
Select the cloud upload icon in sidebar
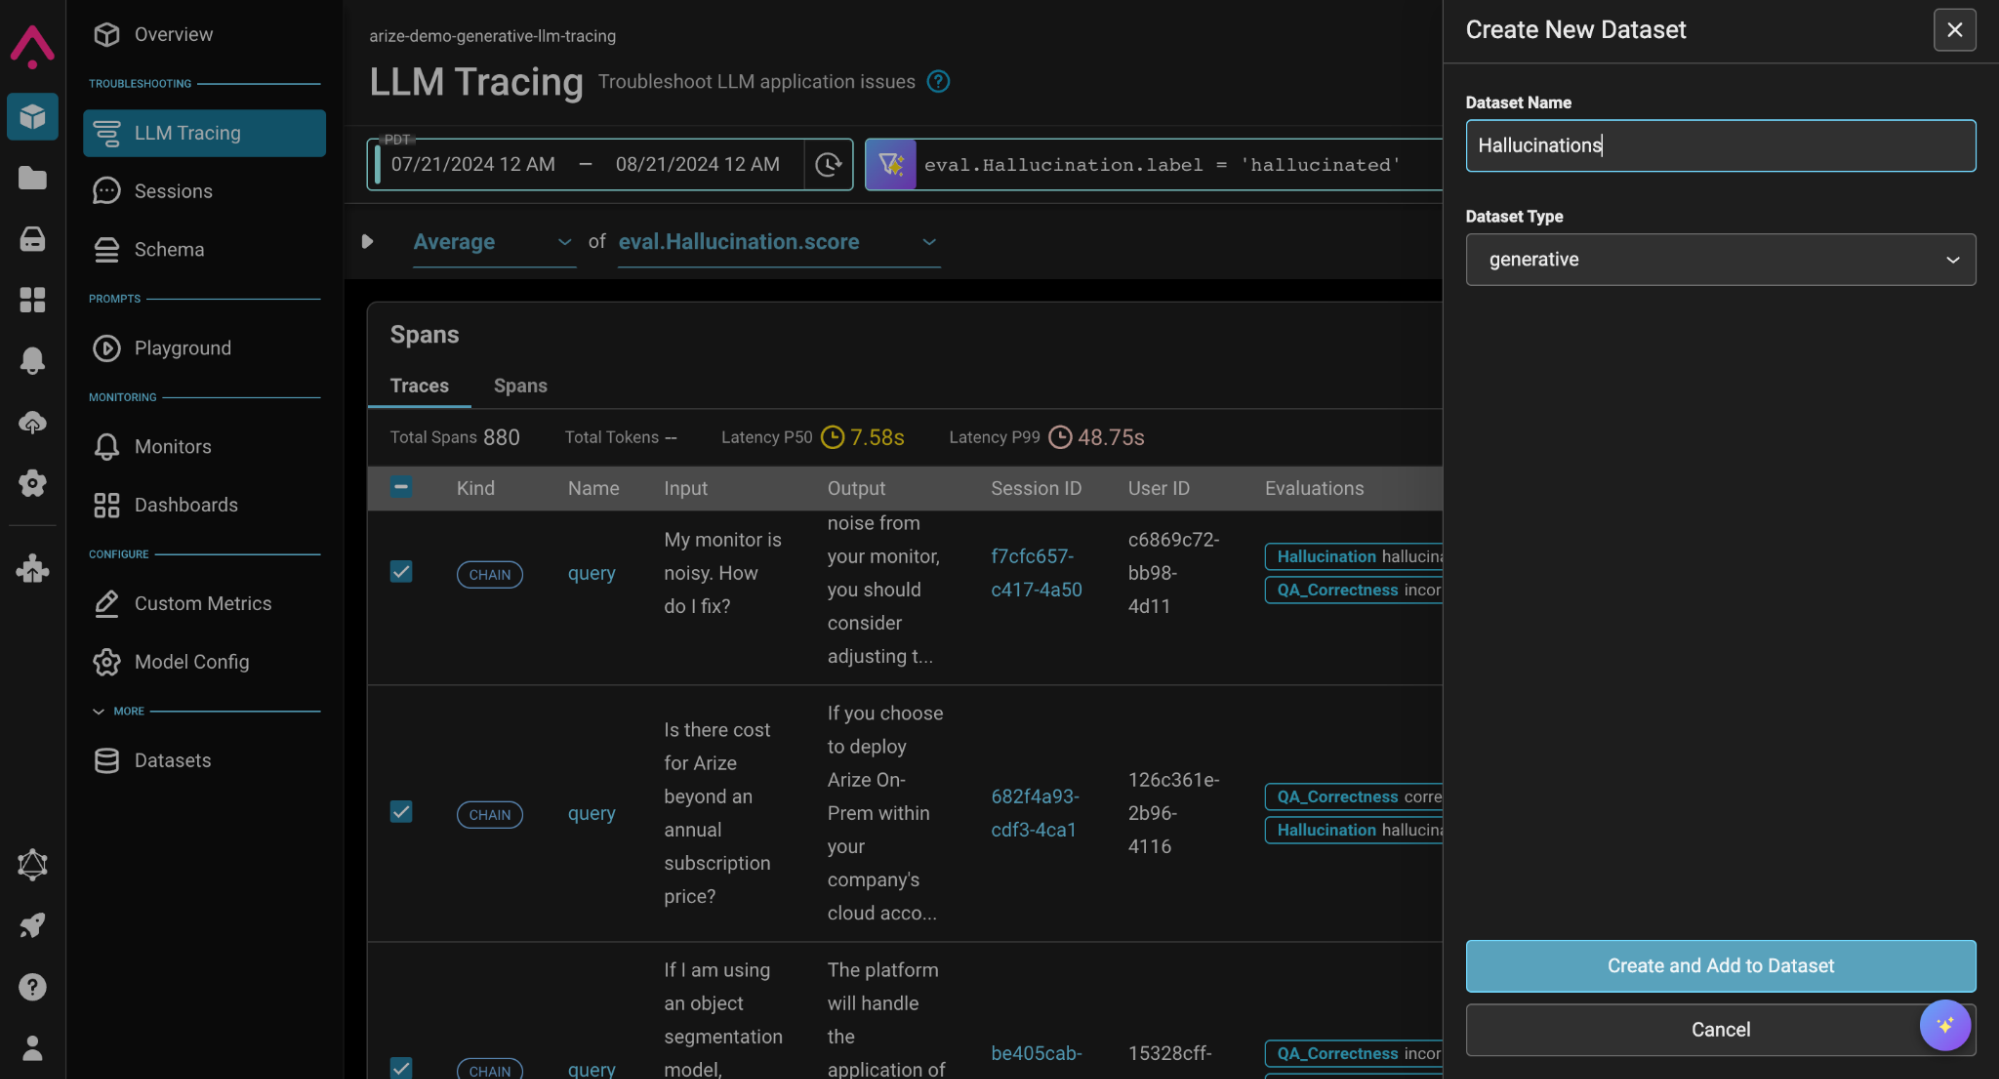(33, 422)
